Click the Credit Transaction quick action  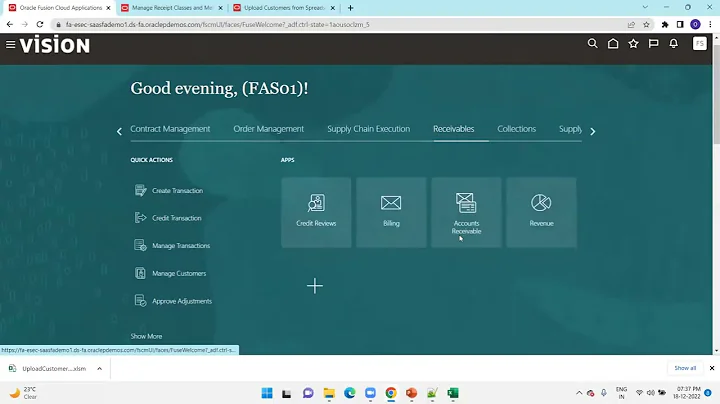pos(168,218)
